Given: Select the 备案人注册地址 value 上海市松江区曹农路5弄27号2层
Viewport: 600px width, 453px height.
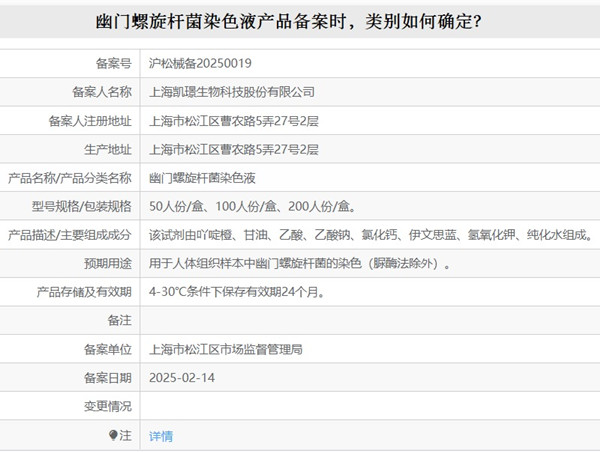Looking at the screenshot, I should pos(234,121).
